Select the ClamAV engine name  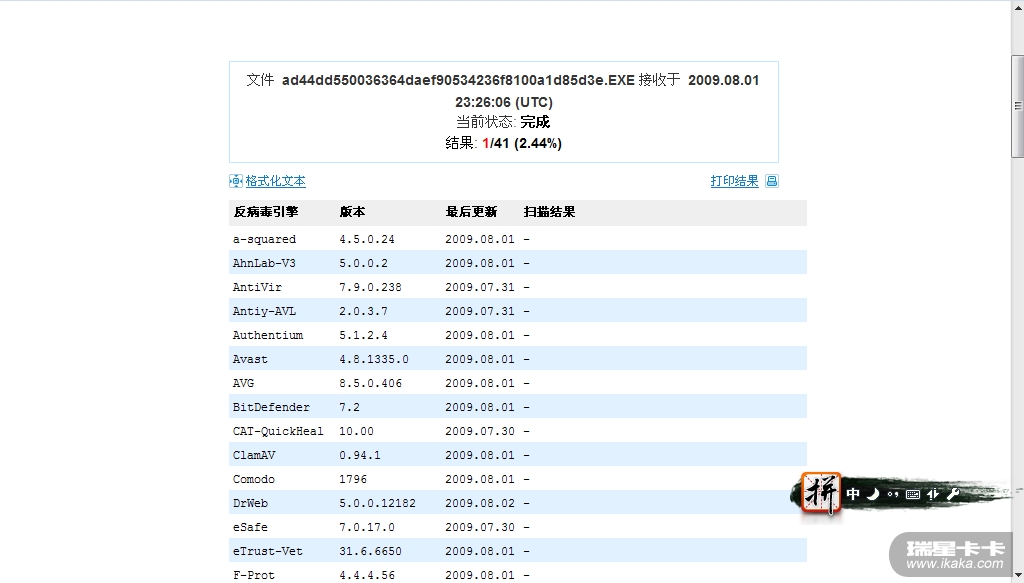[x=254, y=455]
